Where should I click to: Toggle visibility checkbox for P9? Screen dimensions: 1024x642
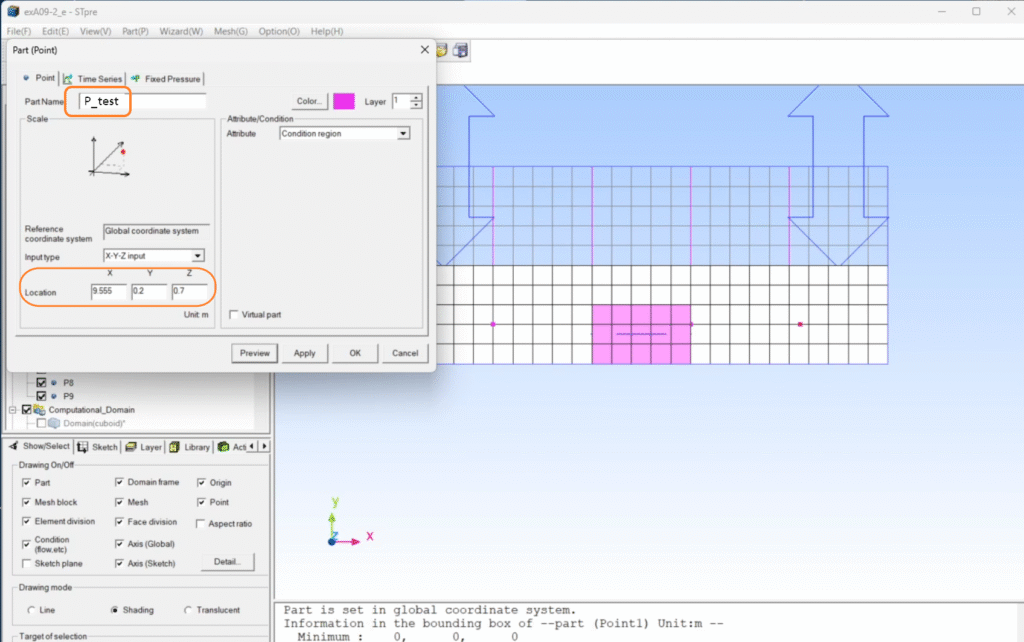41,396
